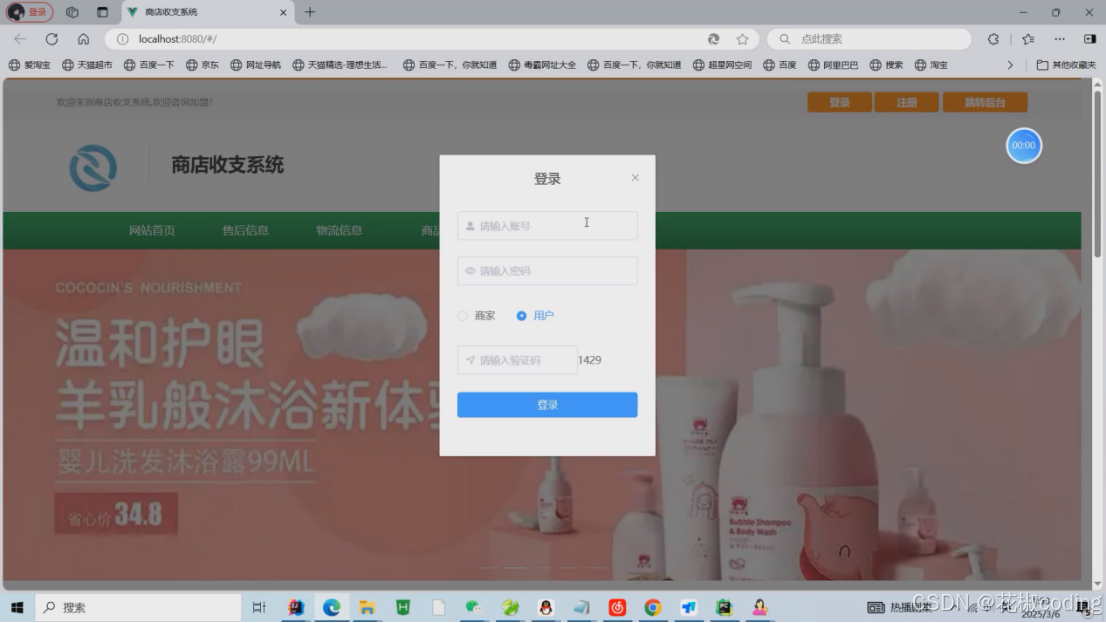
Task: Click the 商店收支系统 site logo
Action: point(93,168)
